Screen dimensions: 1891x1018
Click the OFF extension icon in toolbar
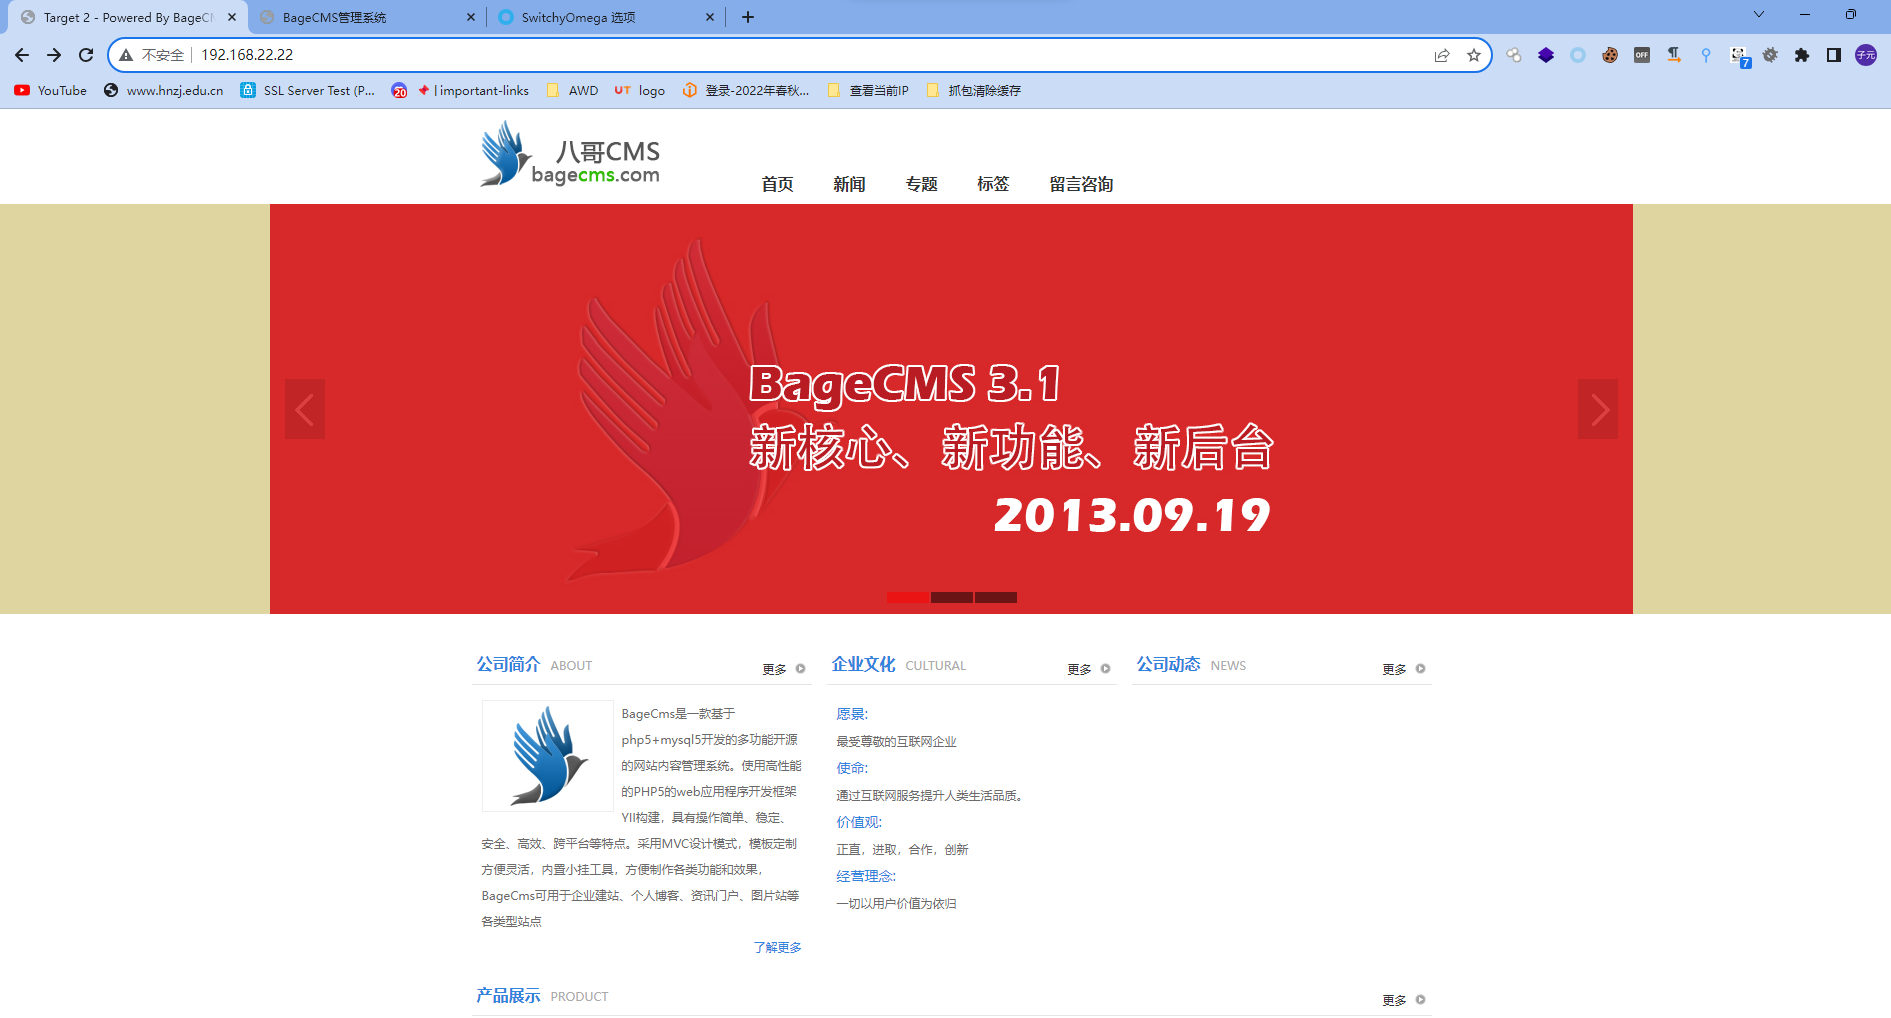pyautogui.click(x=1642, y=55)
